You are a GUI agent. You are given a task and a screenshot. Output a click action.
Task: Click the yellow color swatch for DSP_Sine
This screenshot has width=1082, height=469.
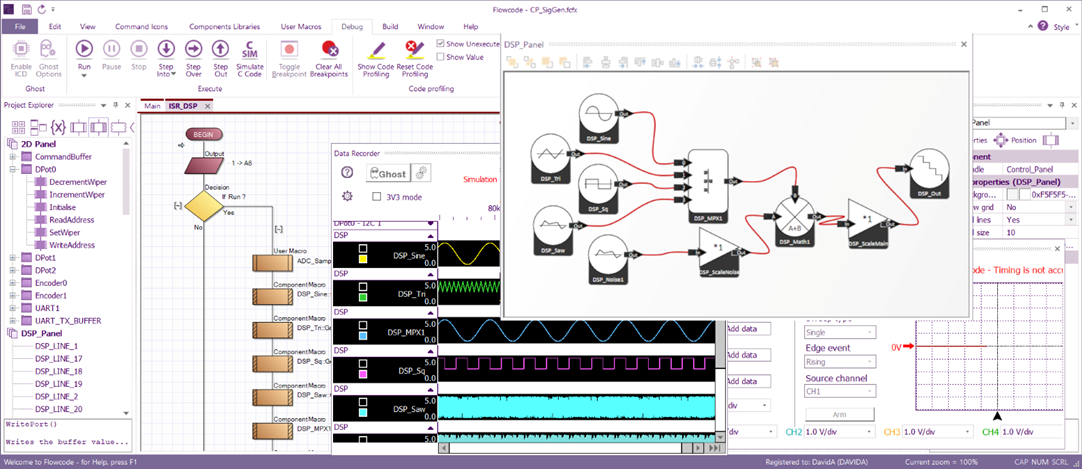(363, 259)
